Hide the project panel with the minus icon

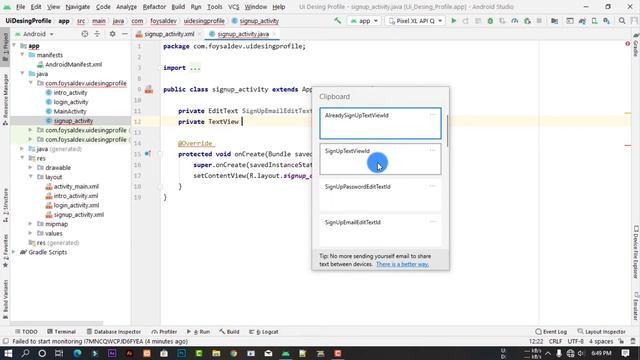tap(125, 34)
